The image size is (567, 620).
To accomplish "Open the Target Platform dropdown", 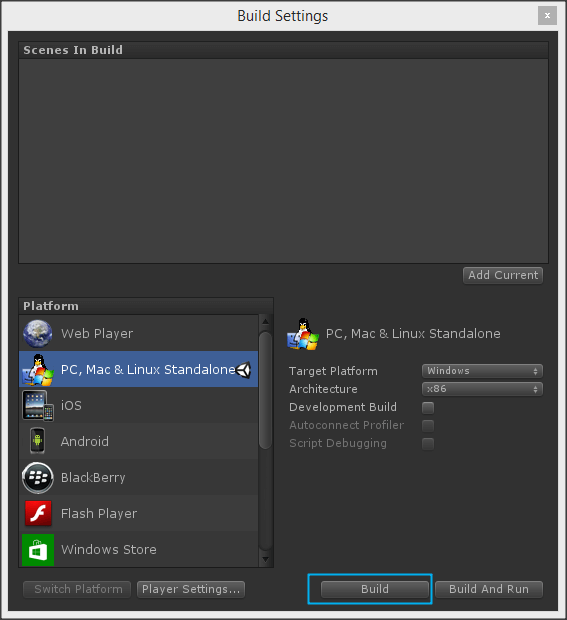I will (482, 371).
